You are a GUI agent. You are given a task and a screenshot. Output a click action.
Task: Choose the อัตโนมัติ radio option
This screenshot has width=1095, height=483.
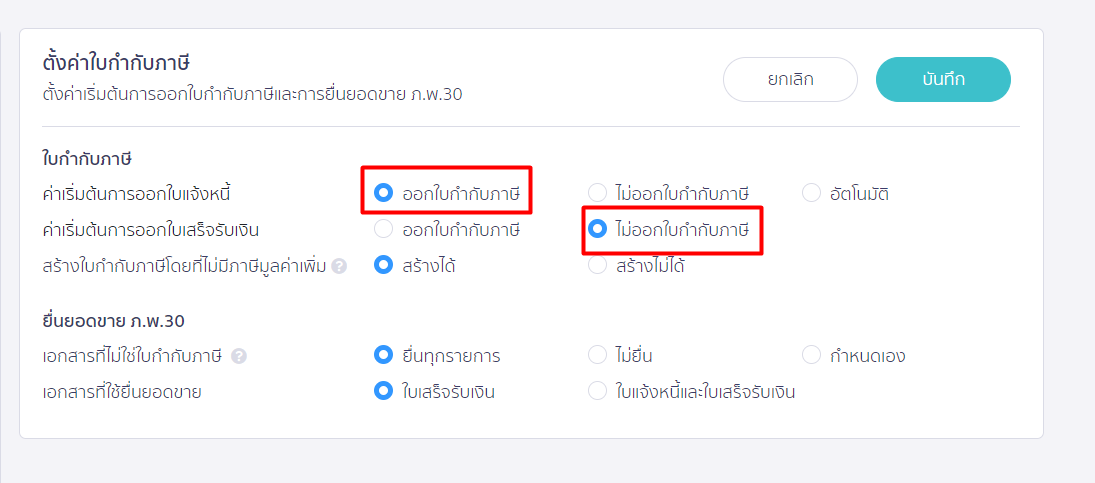(x=811, y=193)
